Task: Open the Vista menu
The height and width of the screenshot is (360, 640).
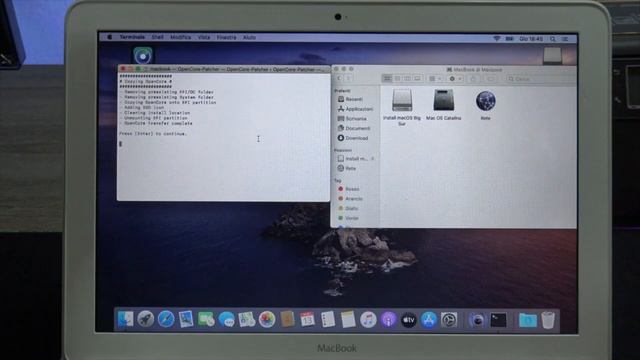Action: [x=204, y=37]
